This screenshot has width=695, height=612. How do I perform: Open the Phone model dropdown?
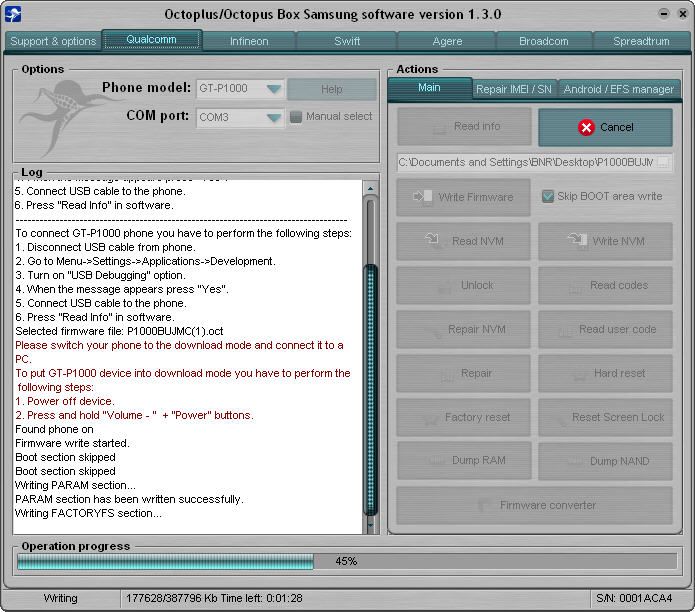pyautogui.click(x=274, y=89)
